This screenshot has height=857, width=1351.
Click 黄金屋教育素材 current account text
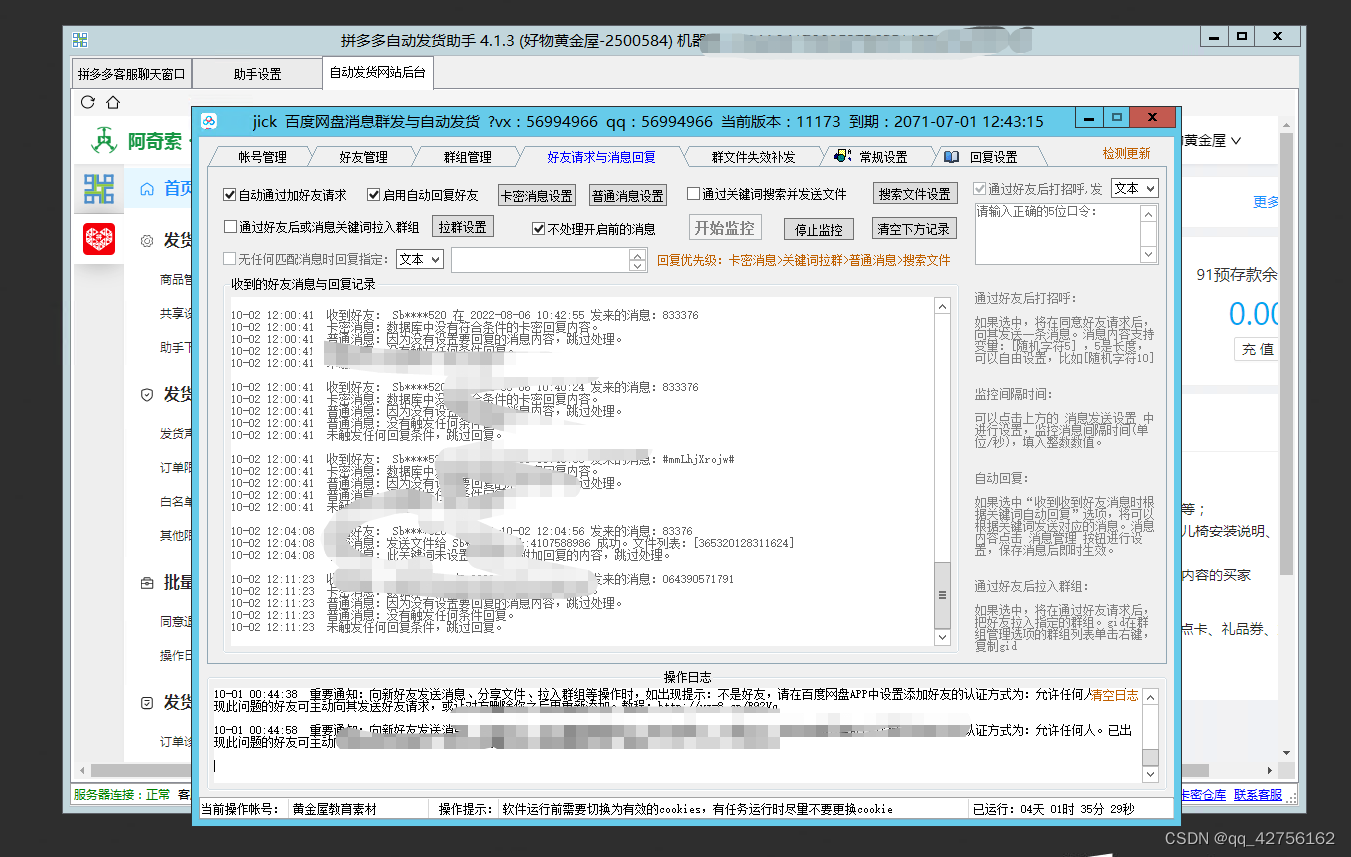[x=334, y=808]
